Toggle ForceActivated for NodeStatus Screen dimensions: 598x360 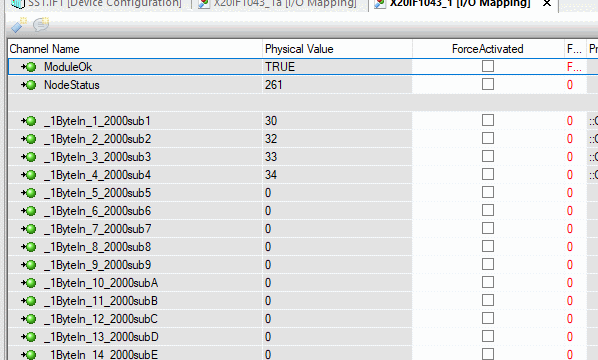(488, 84)
